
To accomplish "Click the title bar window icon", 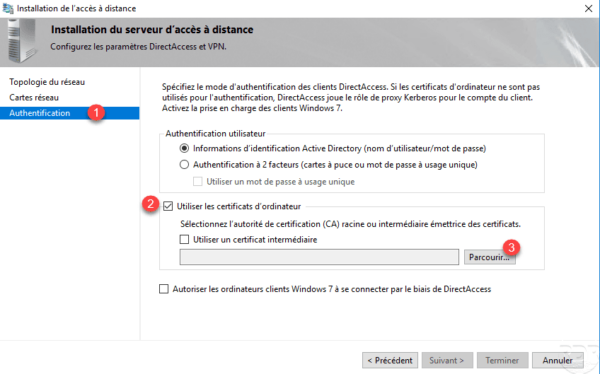I will tap(8, 8).
